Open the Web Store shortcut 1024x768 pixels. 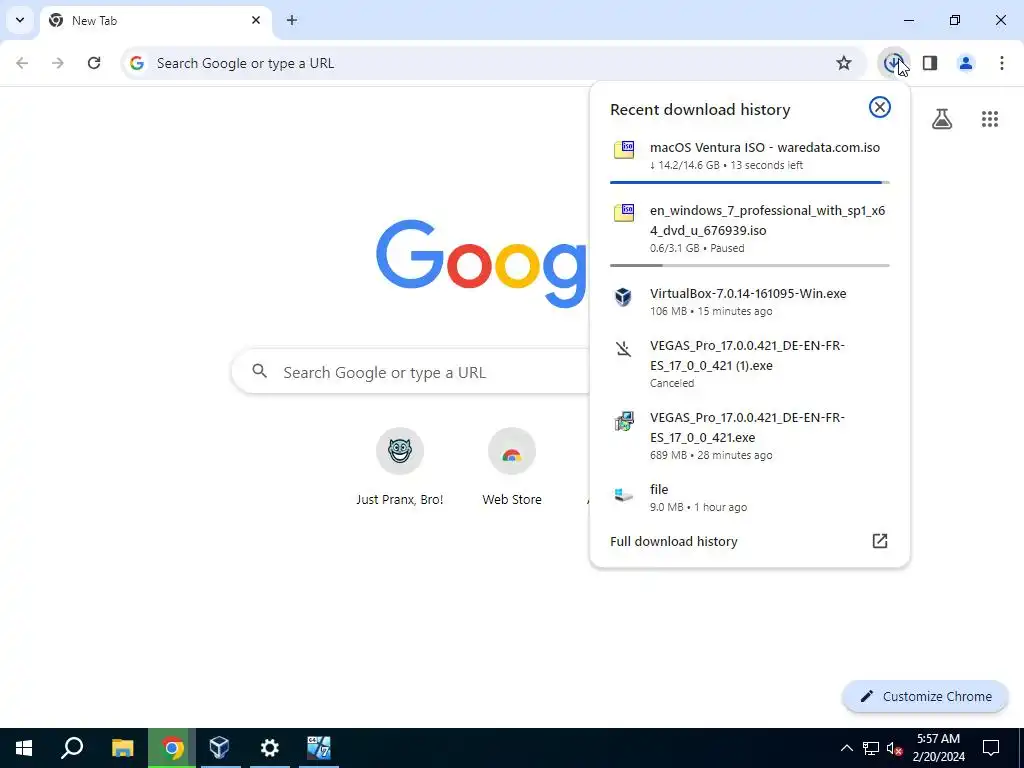(512, 468)
